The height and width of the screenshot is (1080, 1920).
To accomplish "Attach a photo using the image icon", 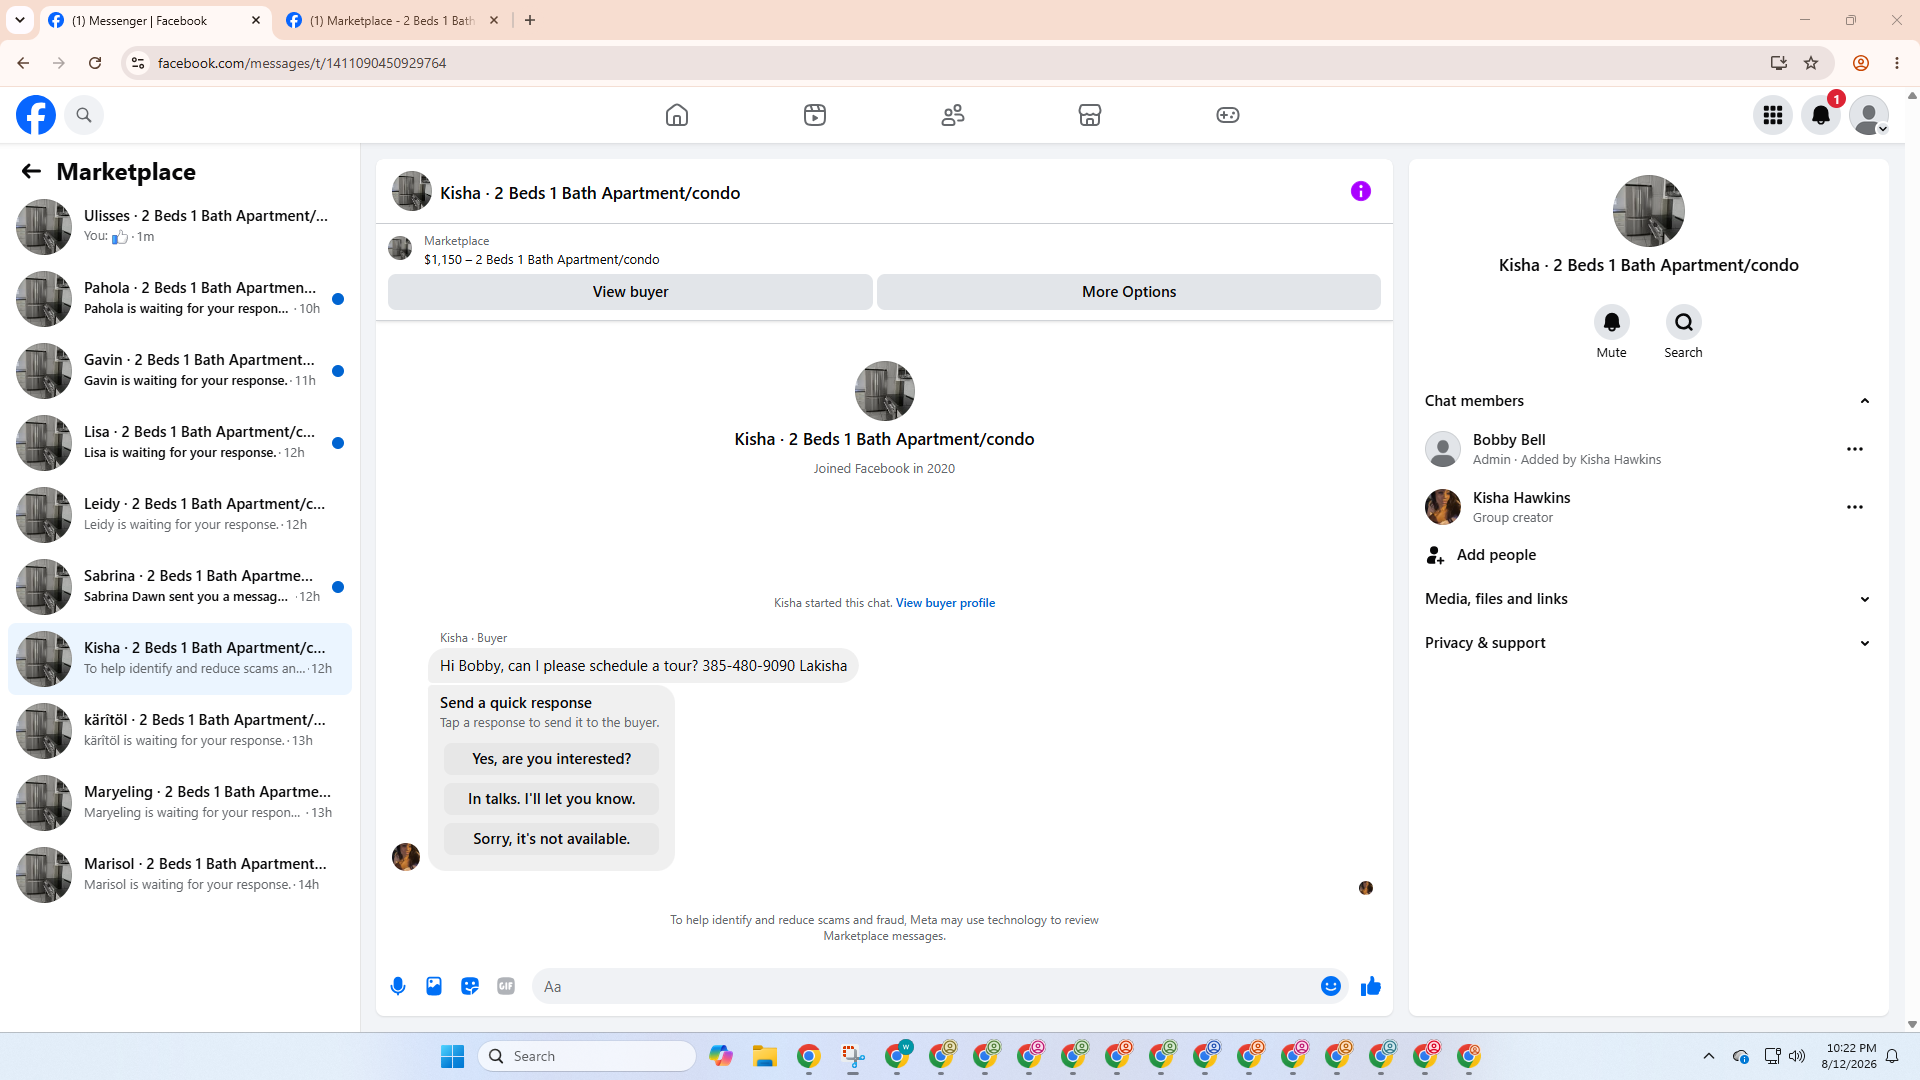I will (434, 986).
